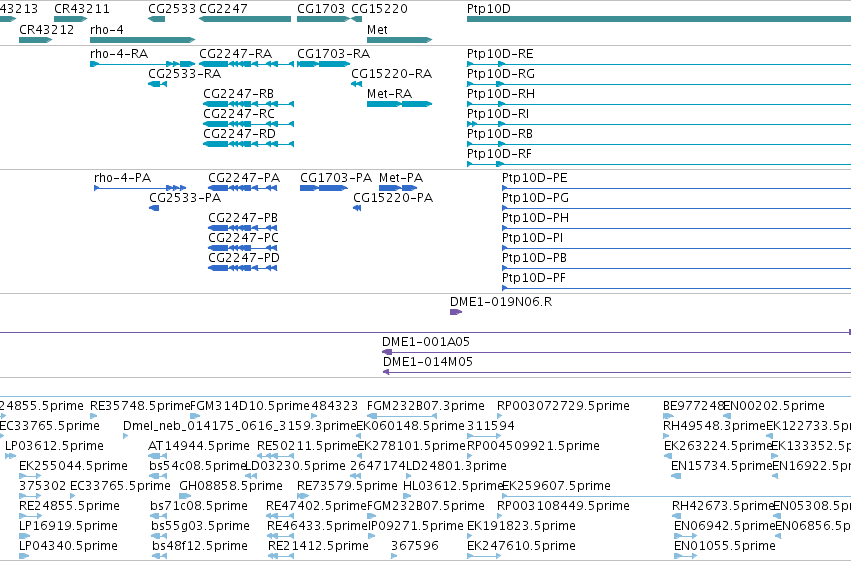Image resolution: width=851 pixels, height=561 pixels.
Task: Select EST RE35748.5prime
Action: [141, 406]
